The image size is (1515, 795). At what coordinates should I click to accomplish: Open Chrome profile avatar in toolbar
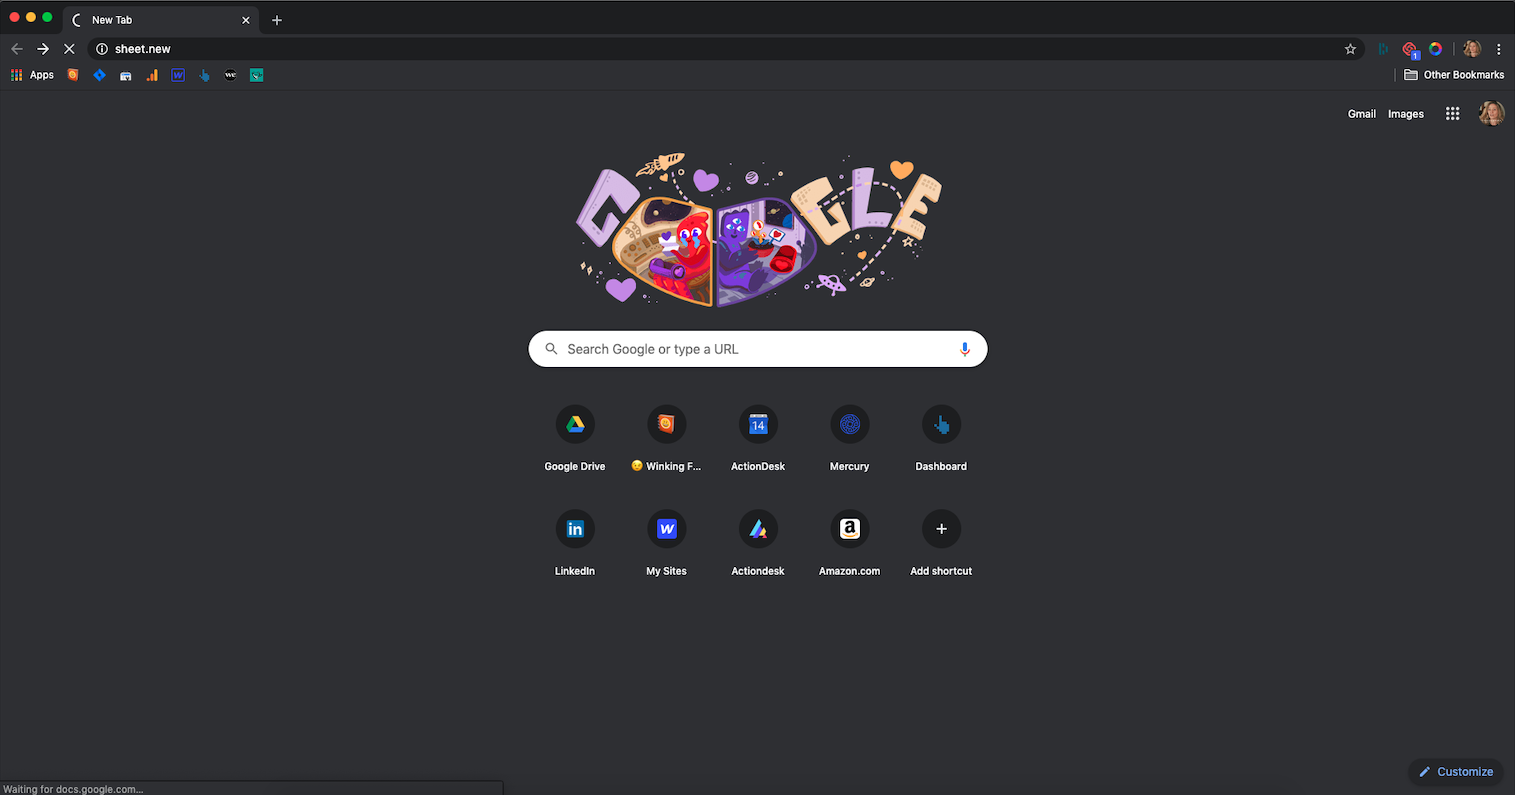(1472, 49)
